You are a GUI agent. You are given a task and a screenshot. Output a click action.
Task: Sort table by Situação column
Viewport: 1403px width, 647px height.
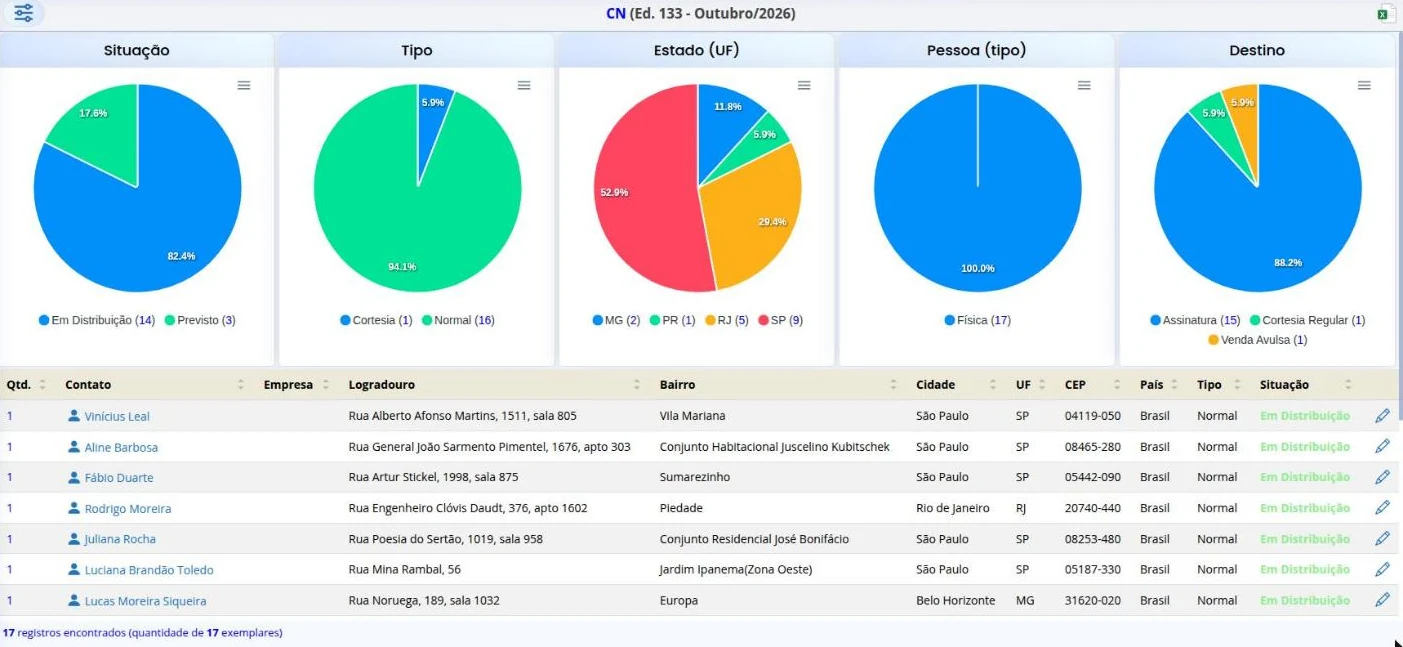coord(1306,385)
